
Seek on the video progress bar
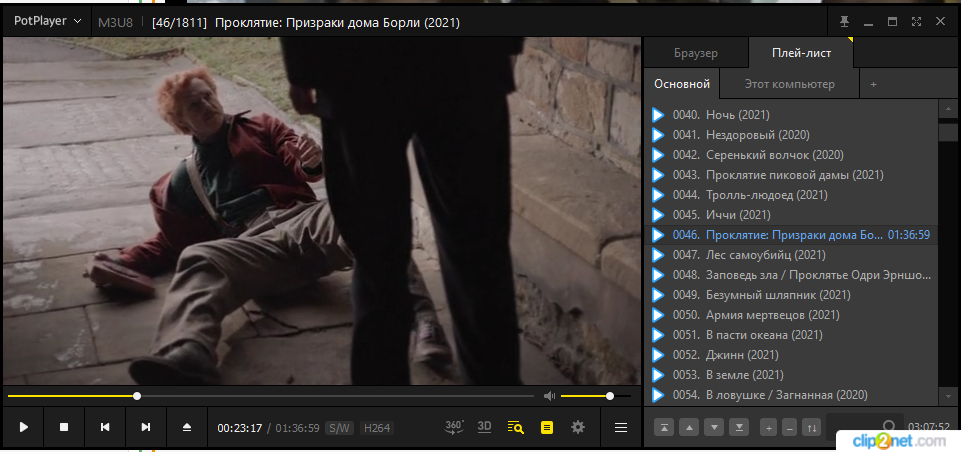[x=271, y=396]
